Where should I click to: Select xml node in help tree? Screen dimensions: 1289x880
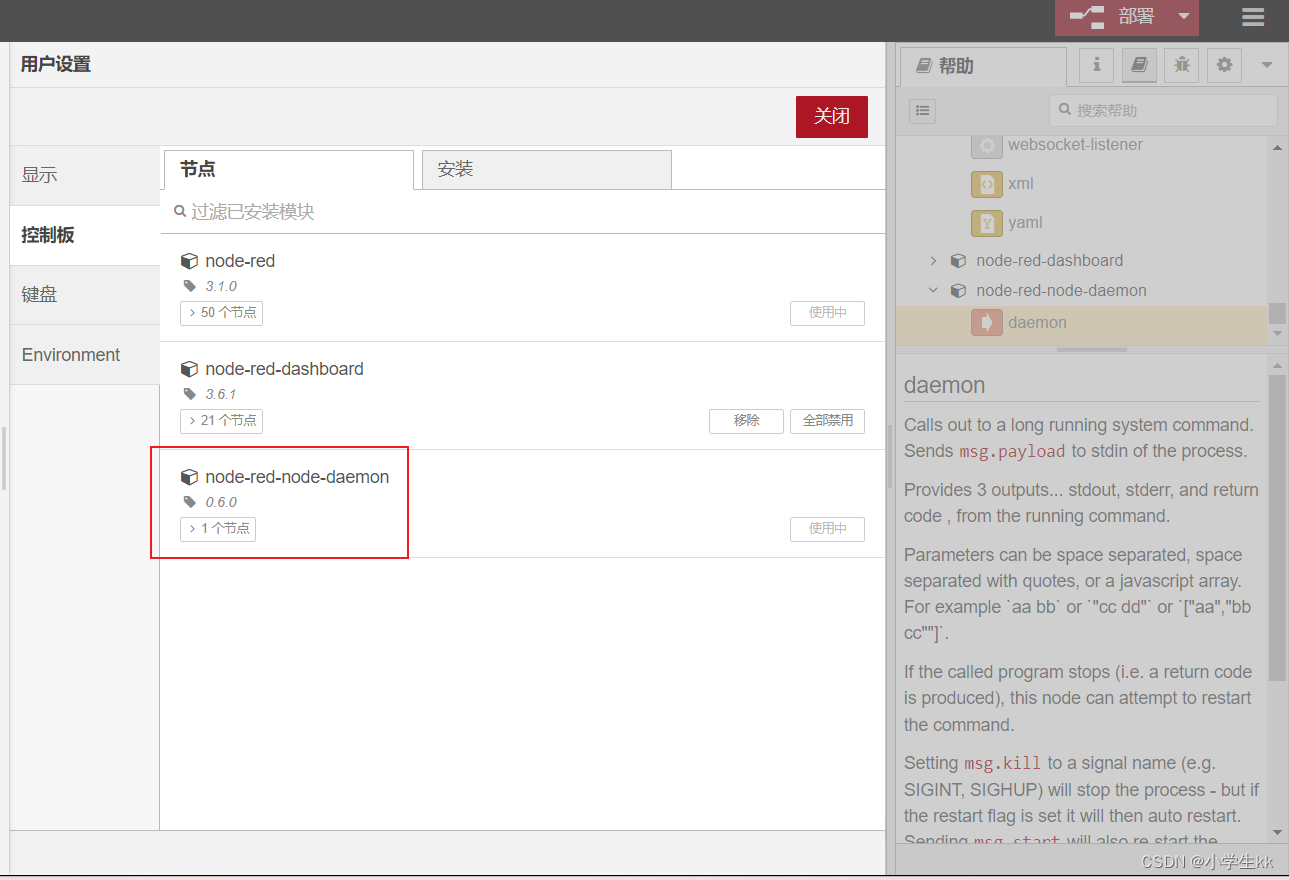click(x=1021, y=184)
